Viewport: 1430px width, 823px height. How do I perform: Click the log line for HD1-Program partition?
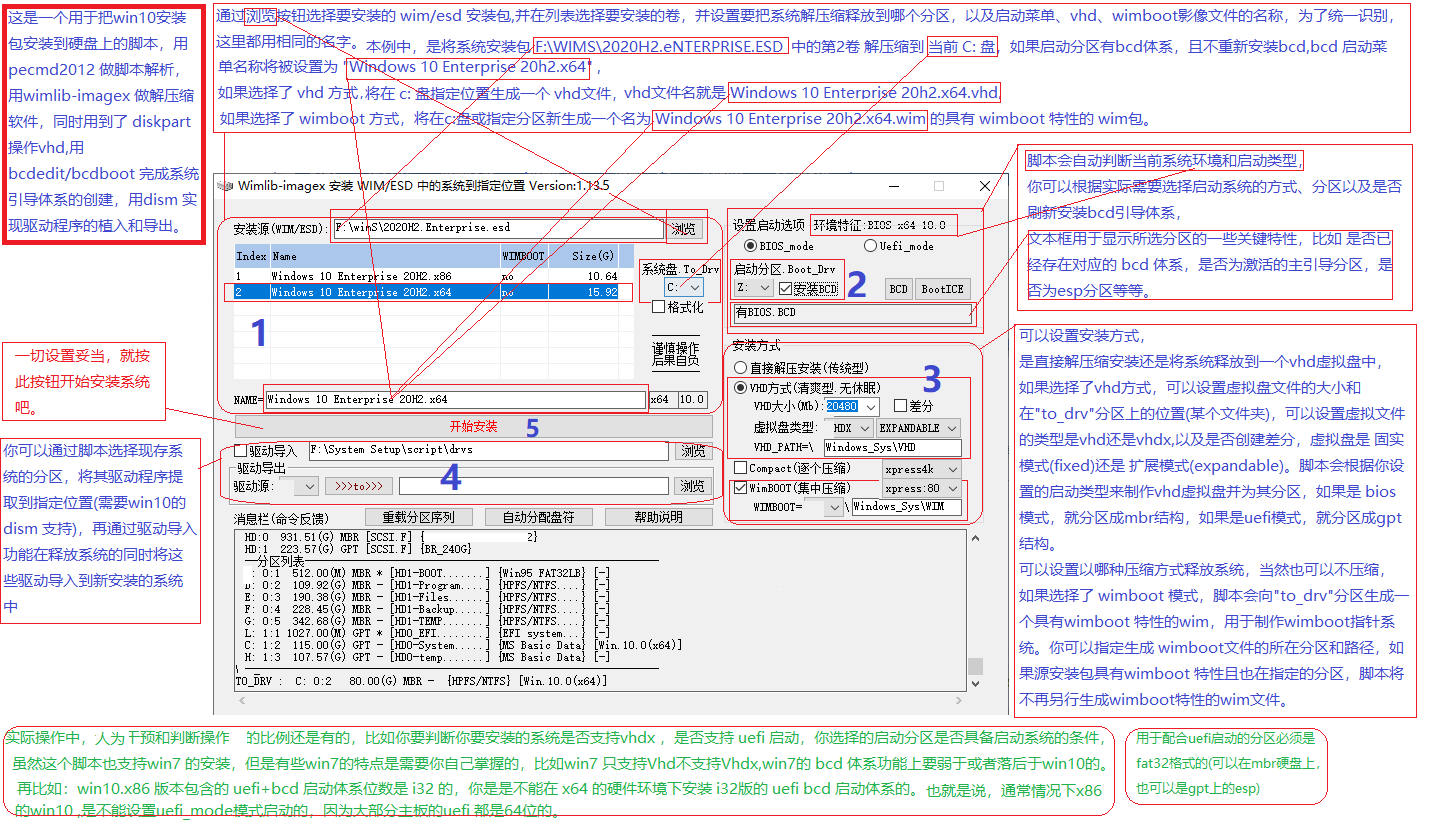(427, 583)
